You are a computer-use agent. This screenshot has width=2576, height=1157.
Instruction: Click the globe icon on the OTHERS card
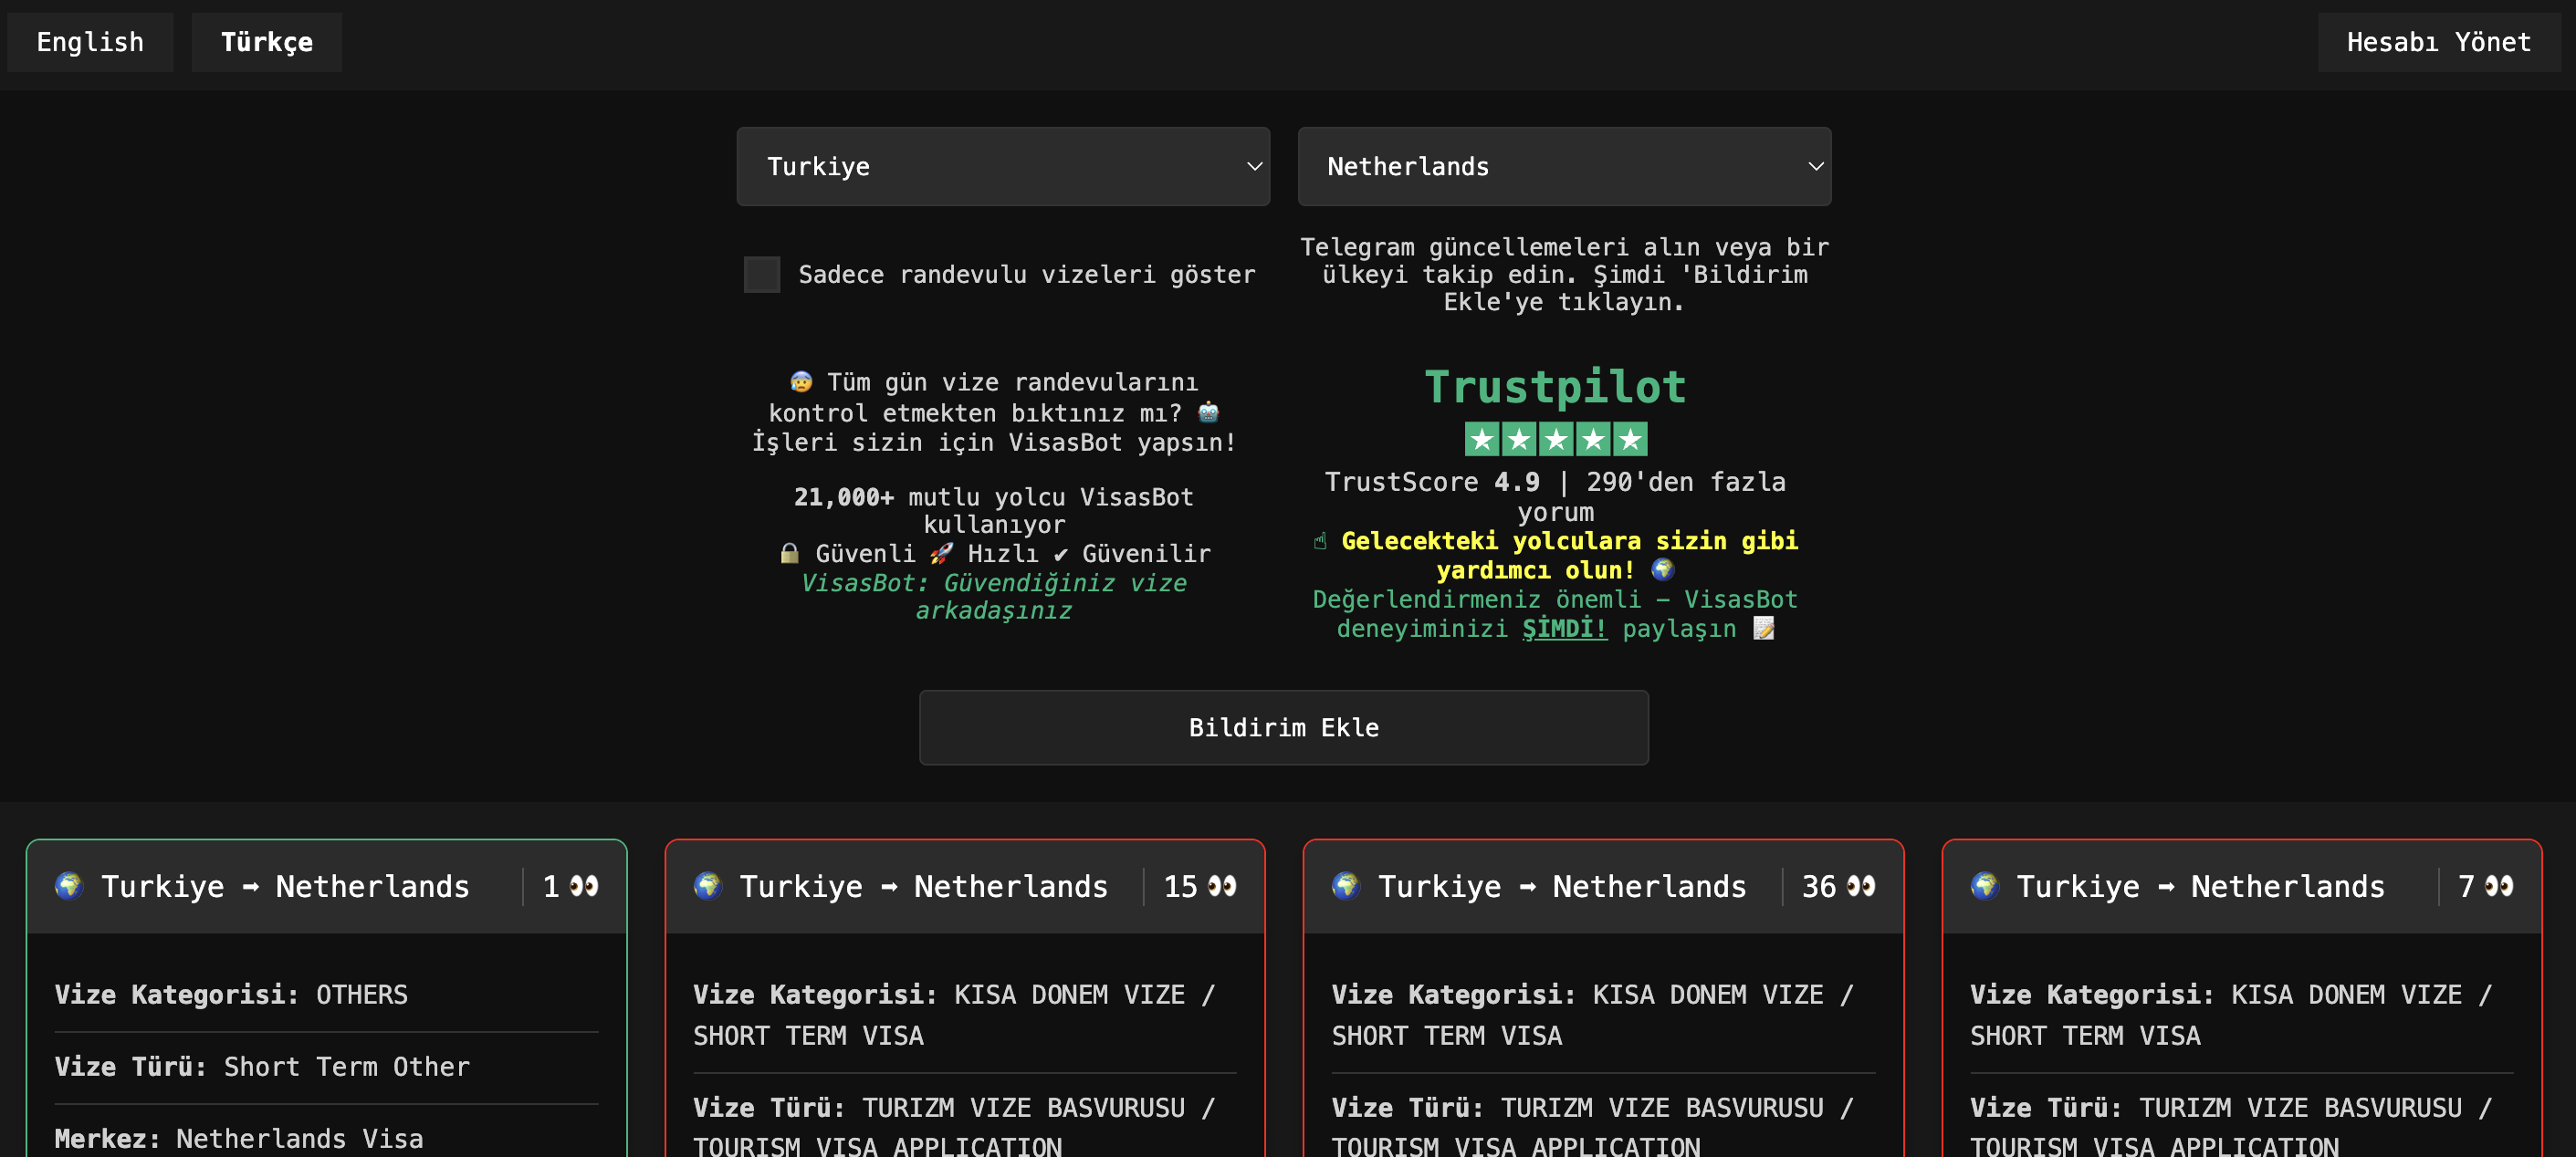click(x=69, y=885)
